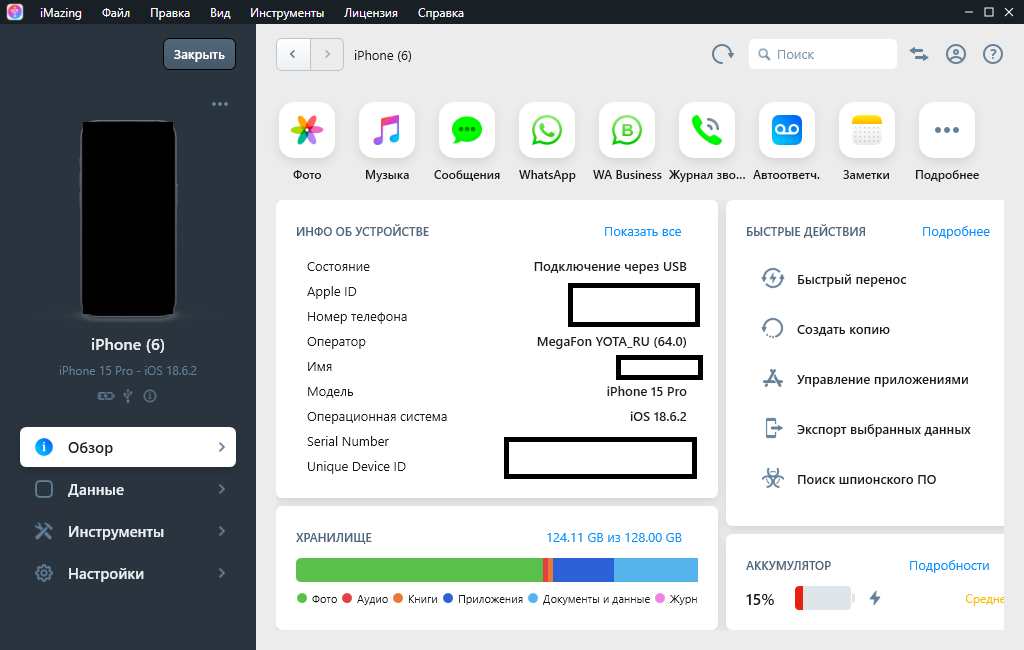The height and width of the screenshot is (650, 1024).
Task: Open the Журнал звонков phone icon
Action: (x=707, y=130)
